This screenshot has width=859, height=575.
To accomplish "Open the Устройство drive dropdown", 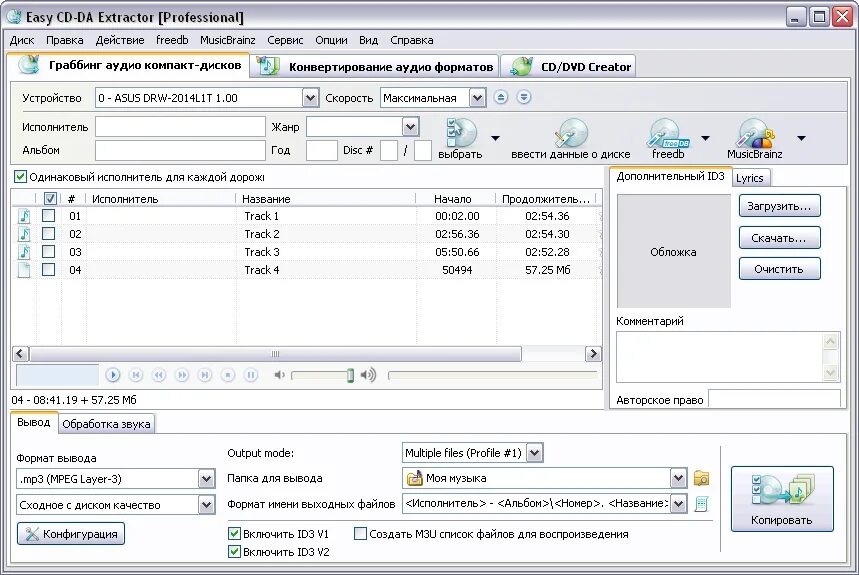I will click(310, 98).
